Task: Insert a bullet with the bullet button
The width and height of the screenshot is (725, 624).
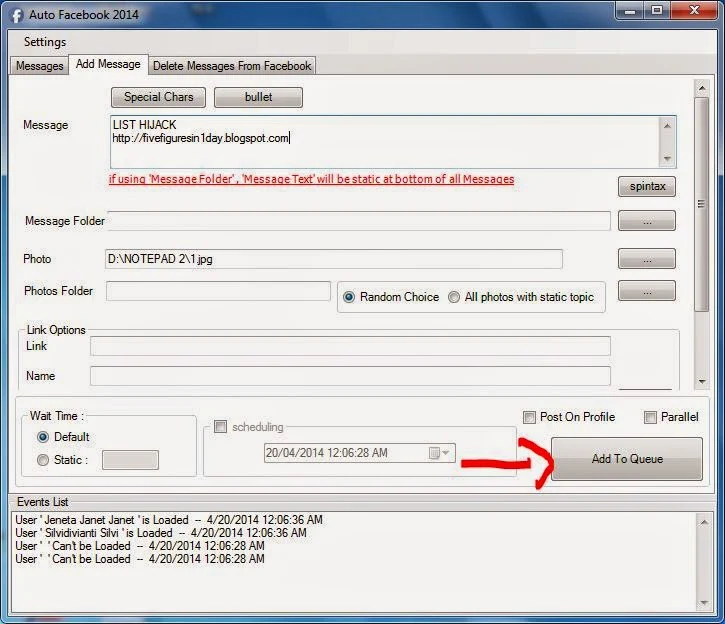Action: click(258, 97)
